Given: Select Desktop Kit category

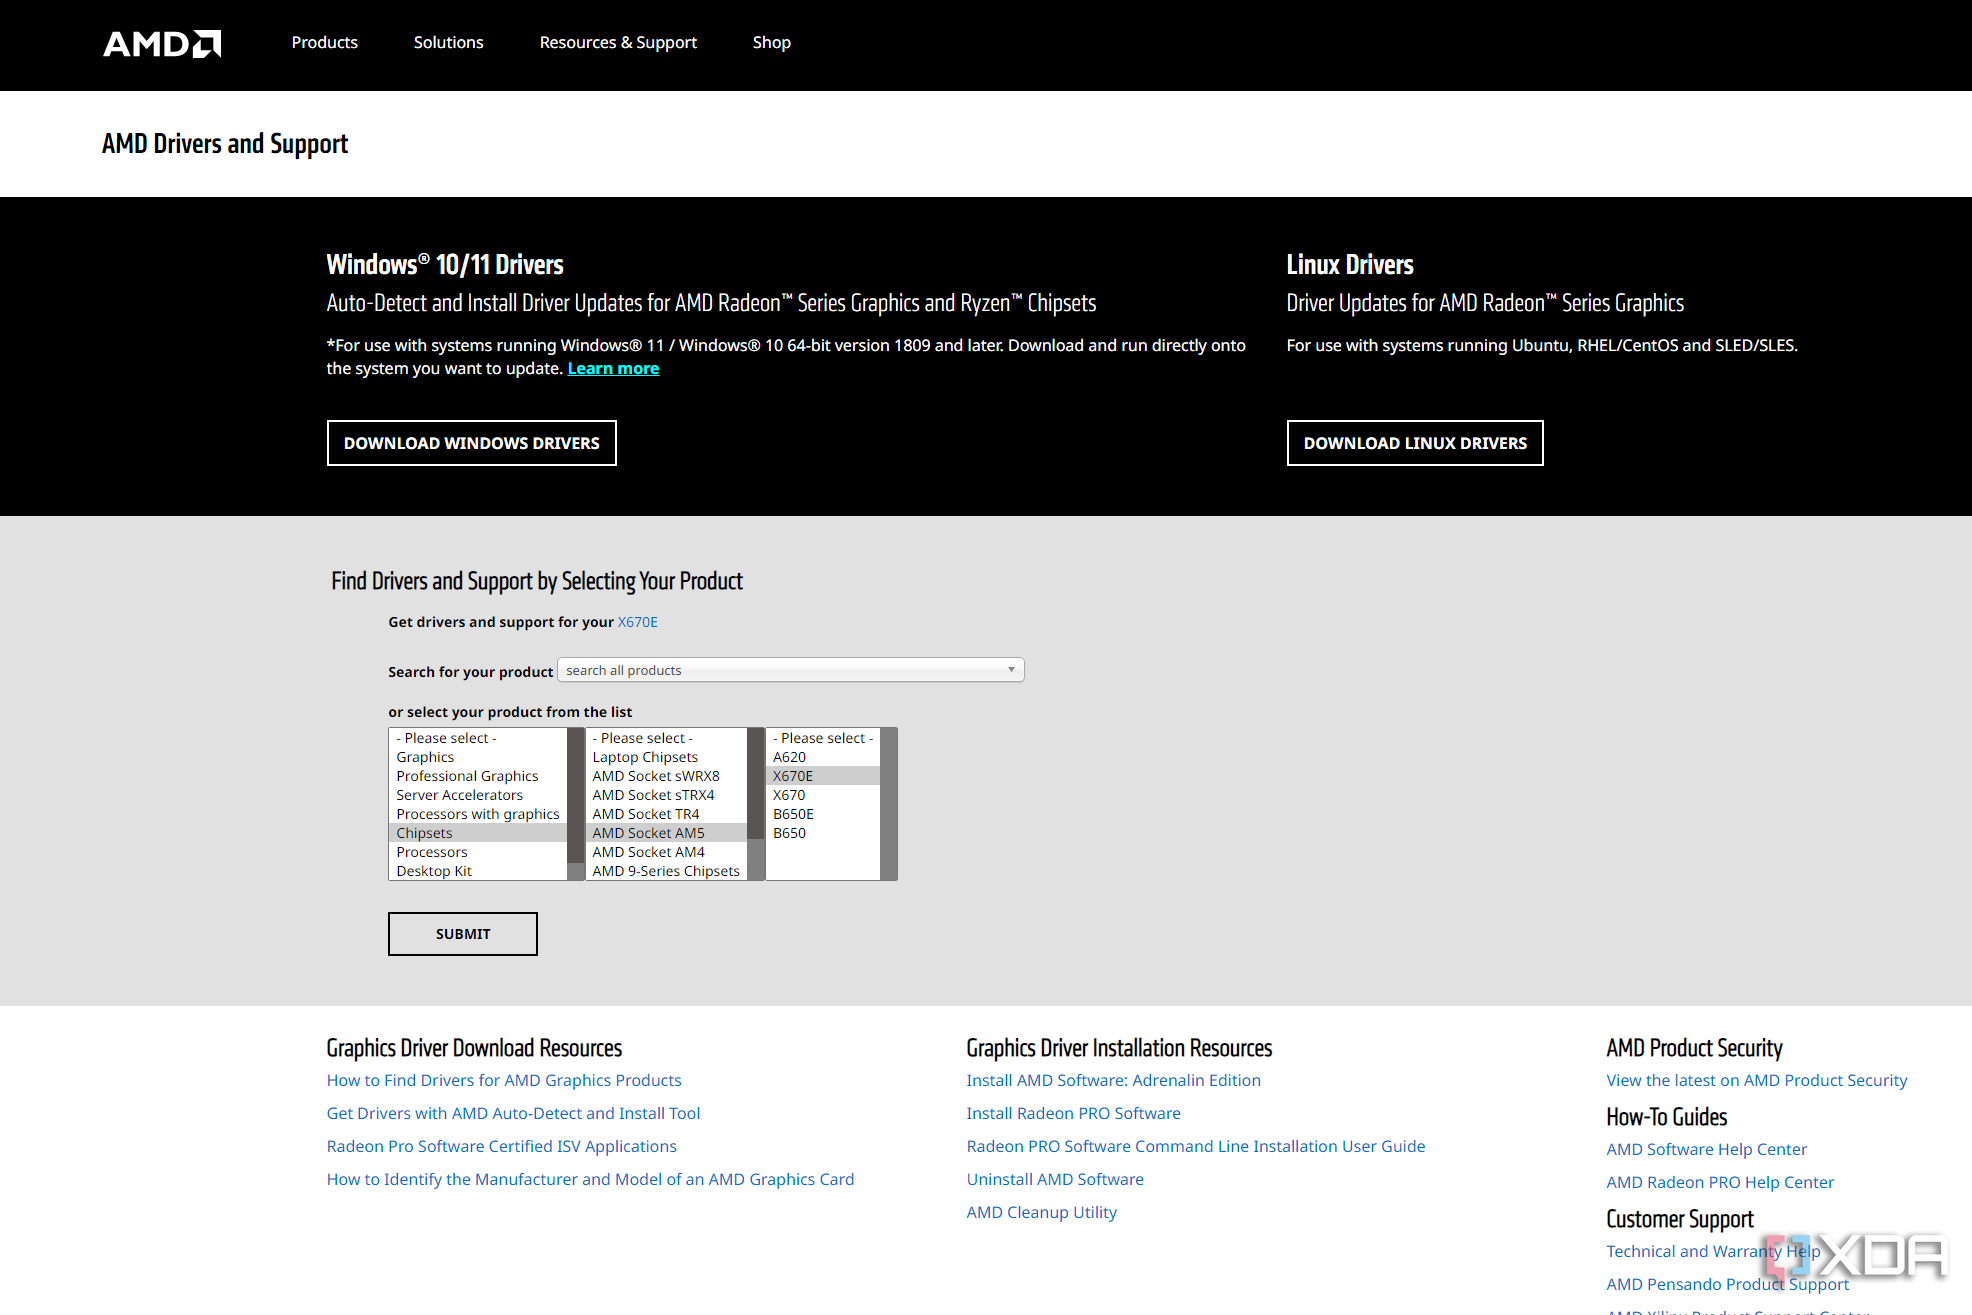Looking at the screenshot, I should coord(478,871).
